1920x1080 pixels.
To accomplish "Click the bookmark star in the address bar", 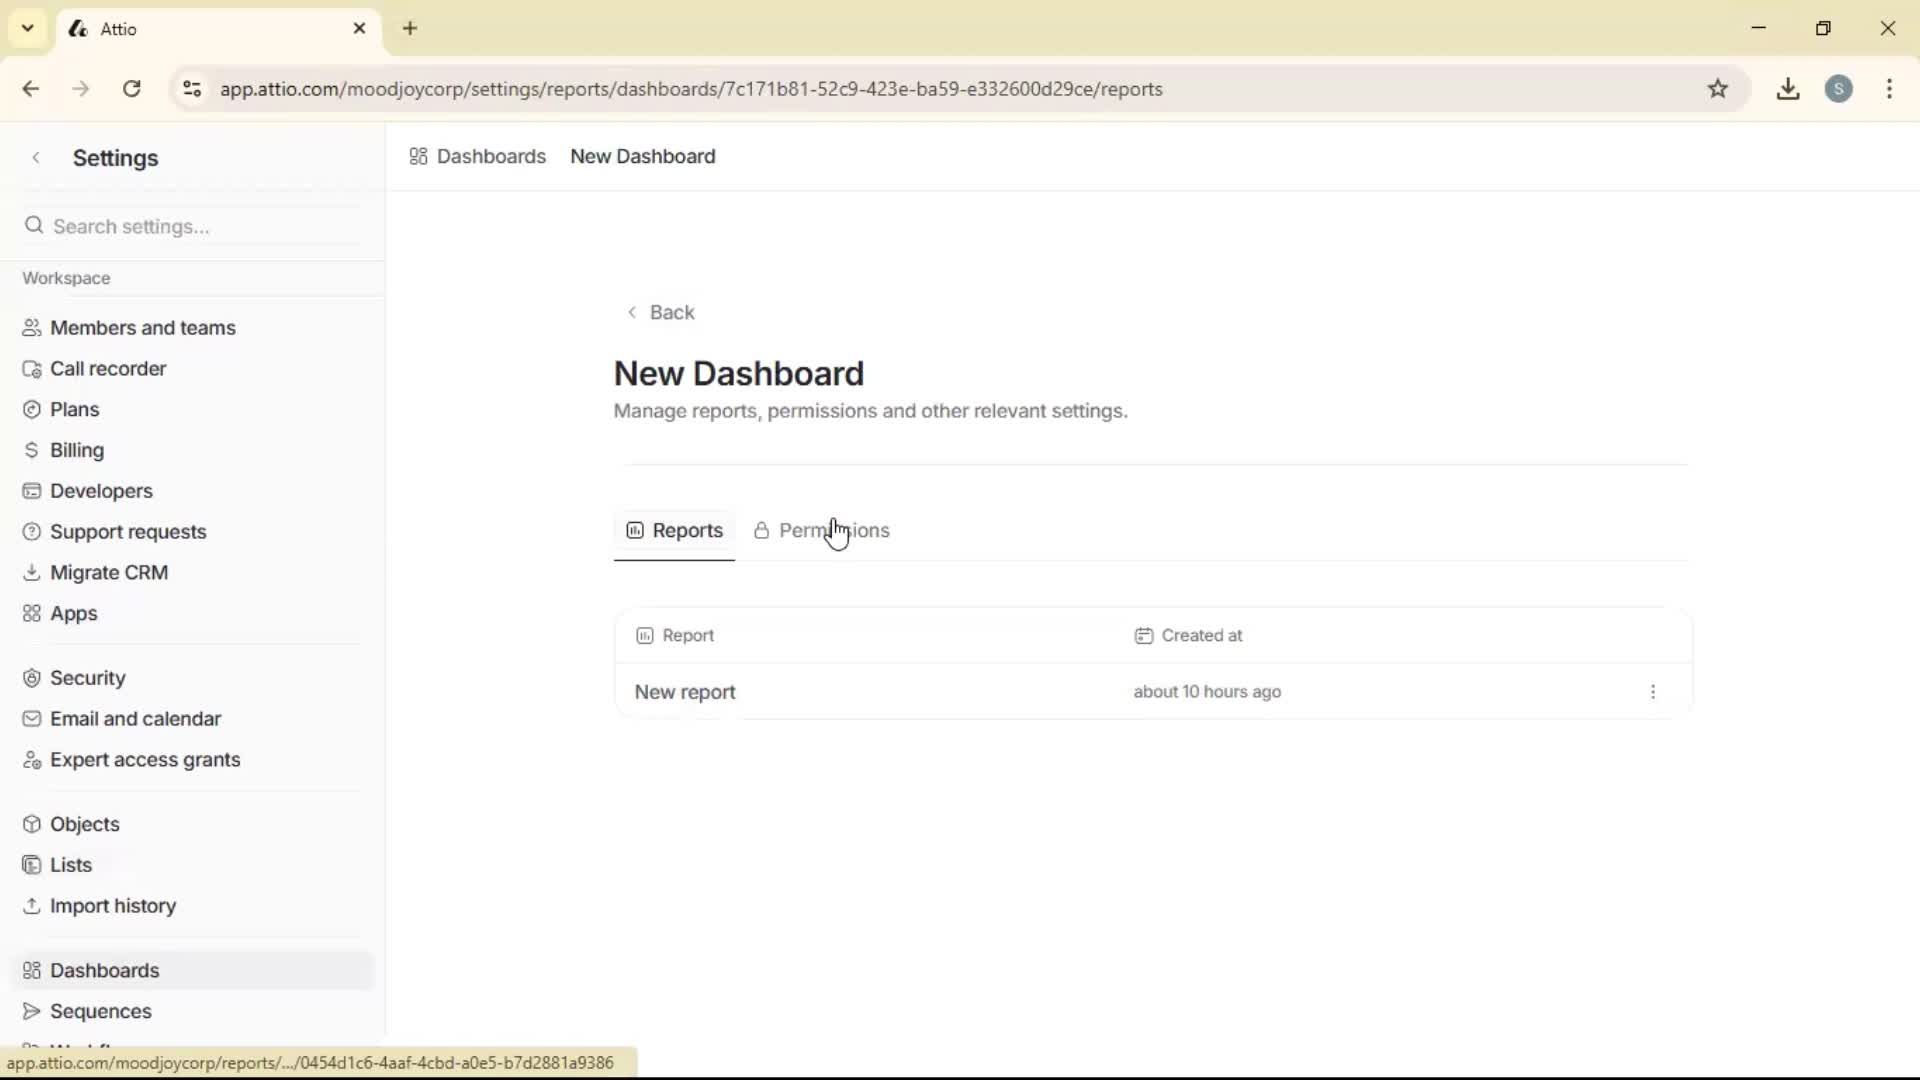I will point(1719,89).
